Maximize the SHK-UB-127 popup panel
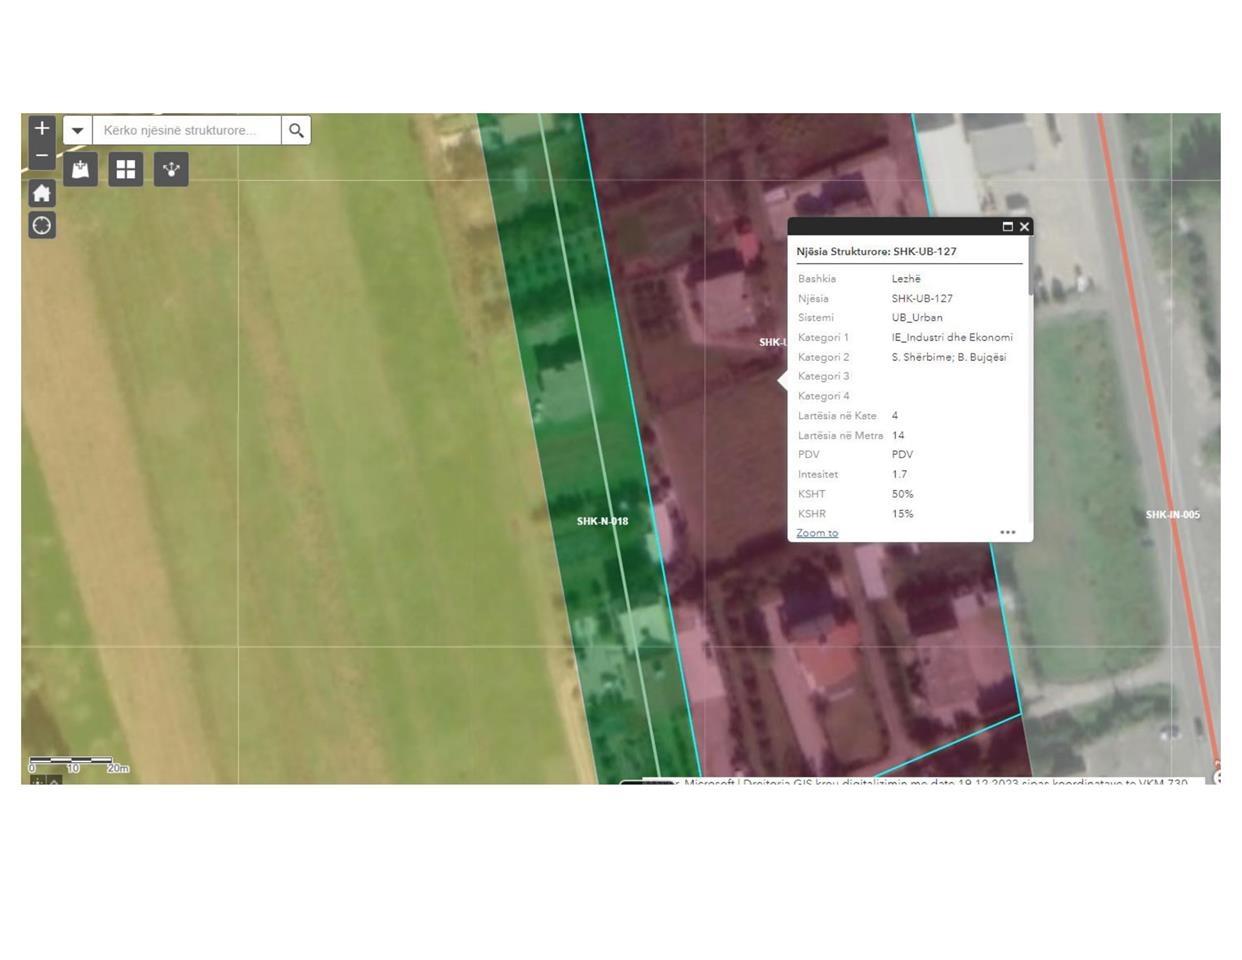This screenshot has height=960, width=1242. coord(1007,227)
